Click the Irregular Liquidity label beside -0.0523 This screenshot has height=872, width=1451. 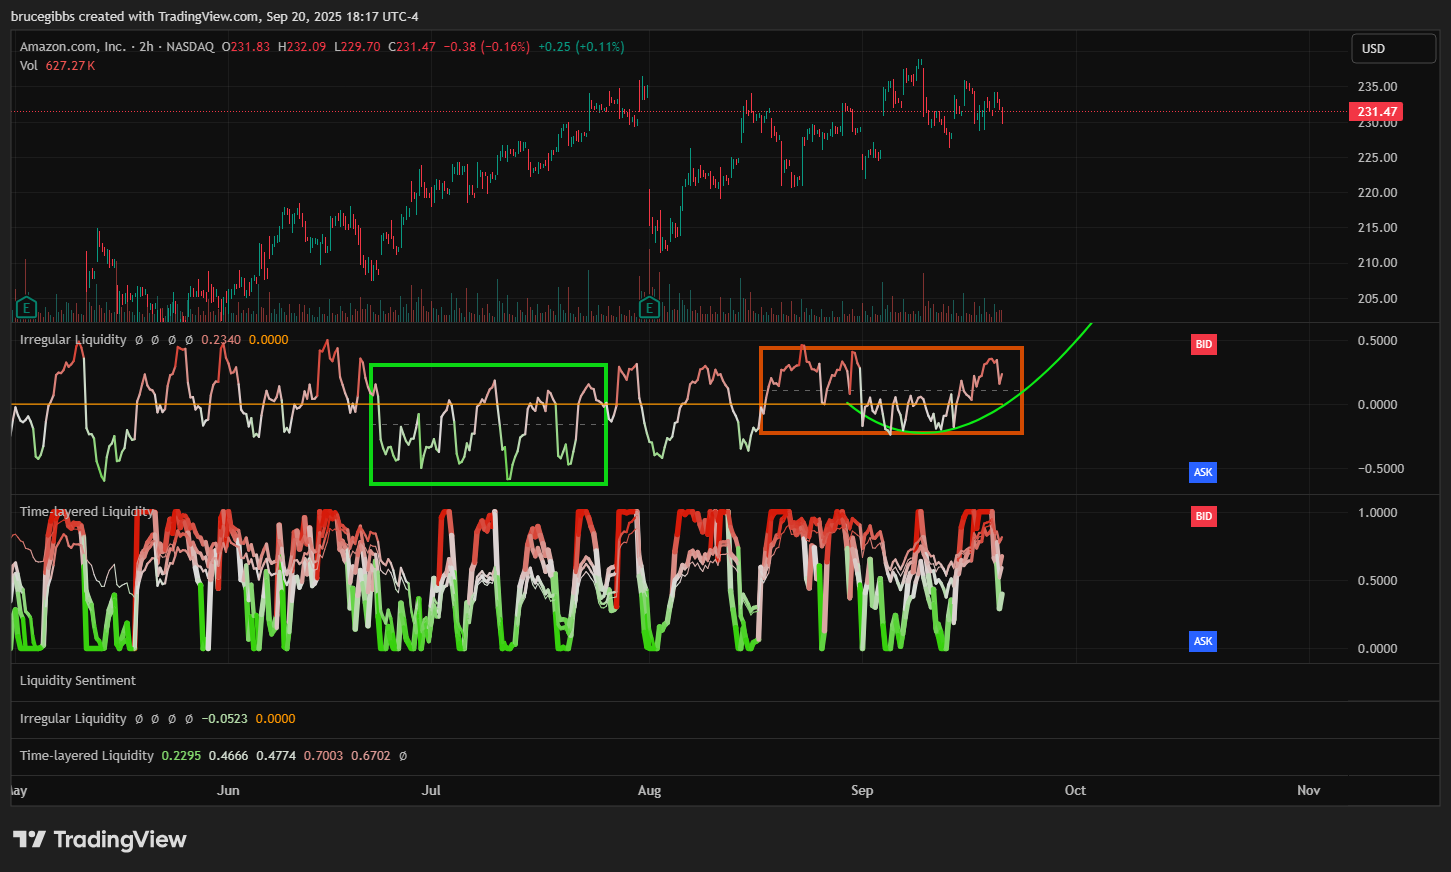[73, 718]
